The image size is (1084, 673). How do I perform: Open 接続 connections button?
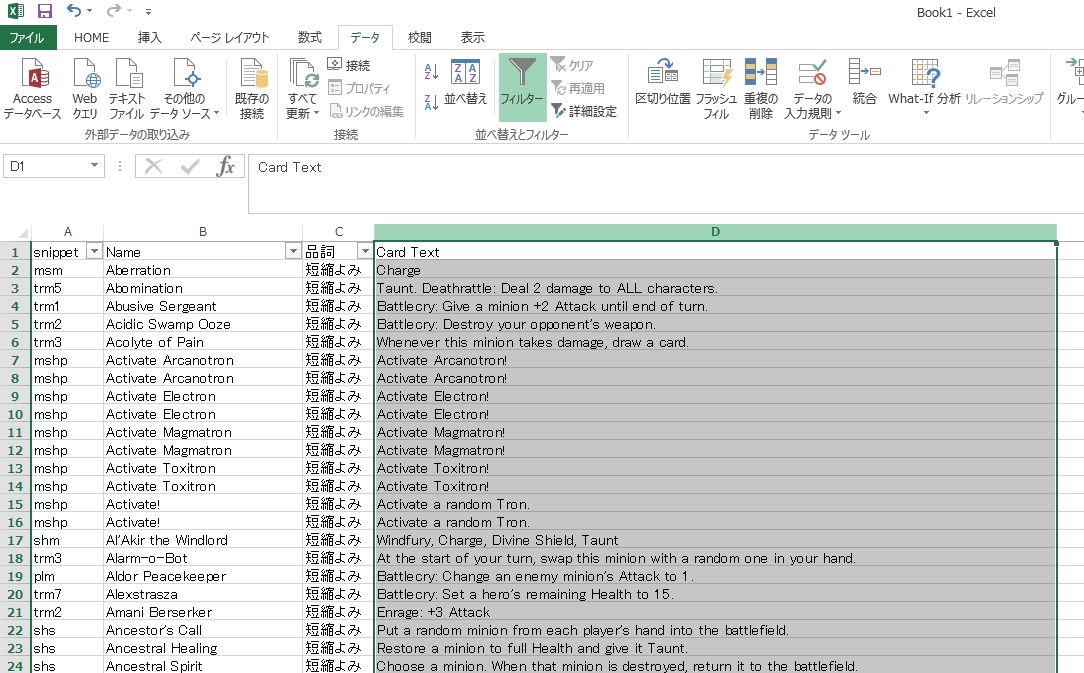349,65
